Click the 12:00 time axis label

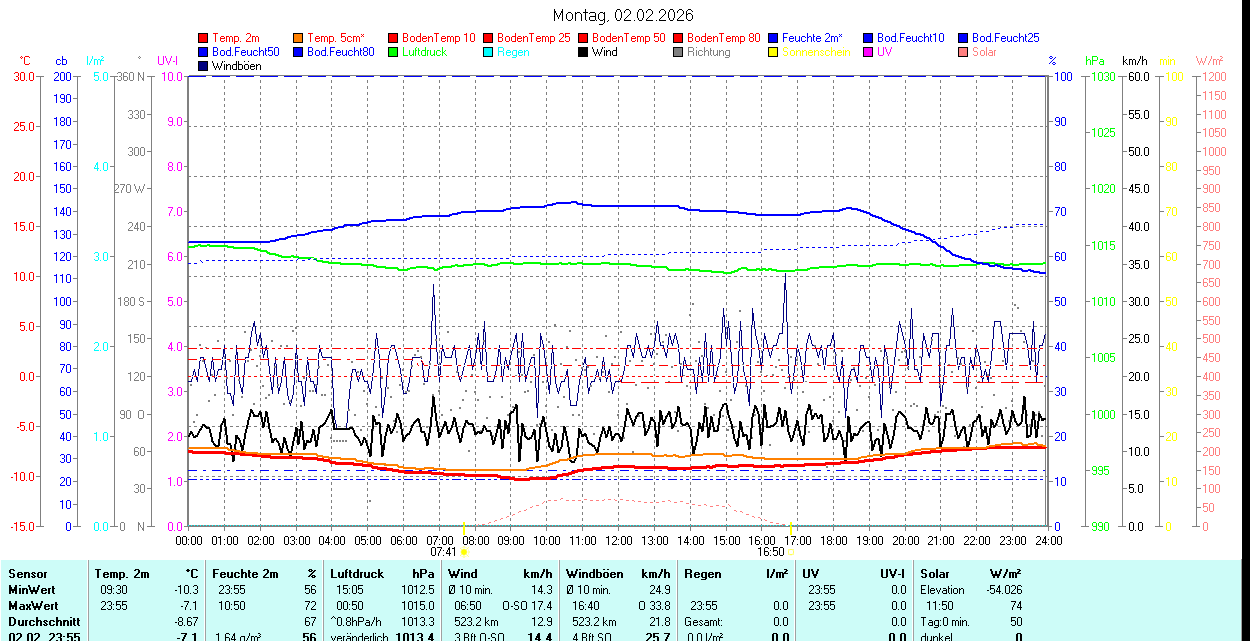click(618, 540)
